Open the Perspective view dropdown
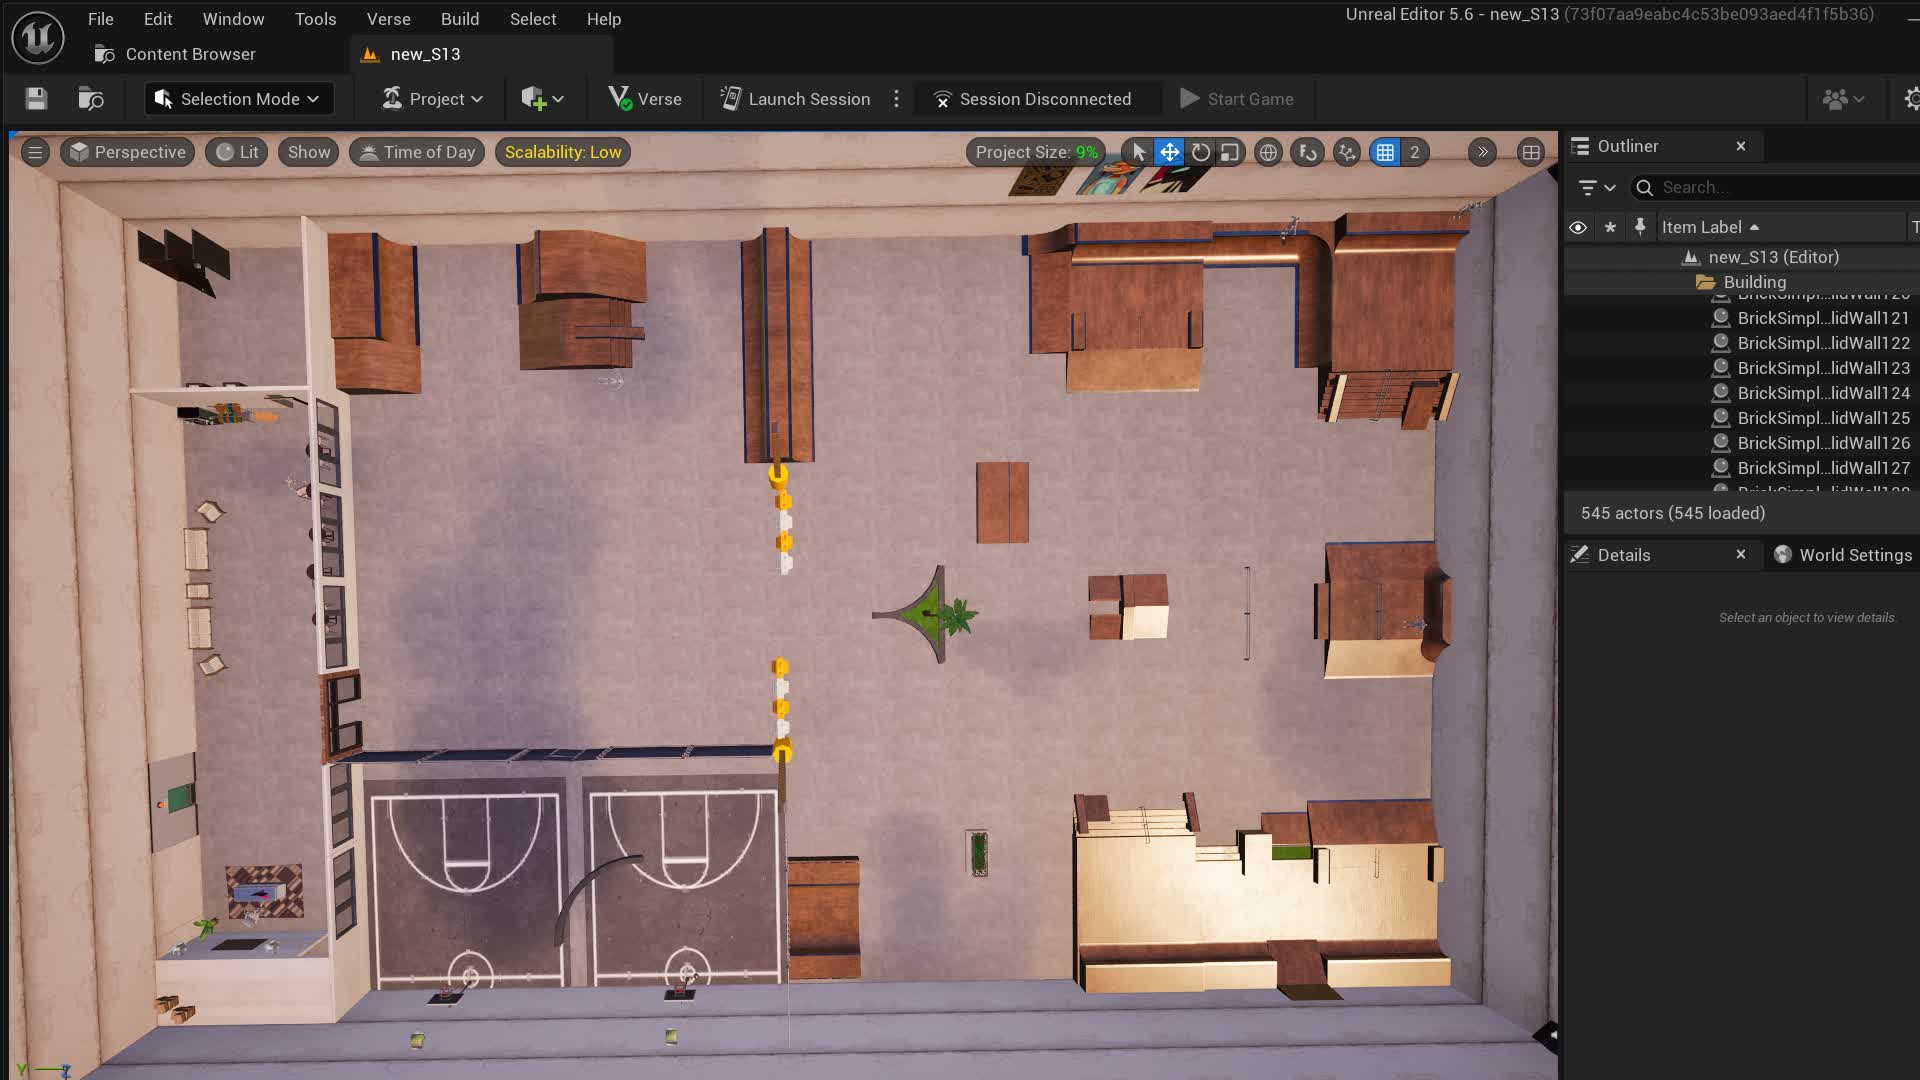 tap(128, 152)
